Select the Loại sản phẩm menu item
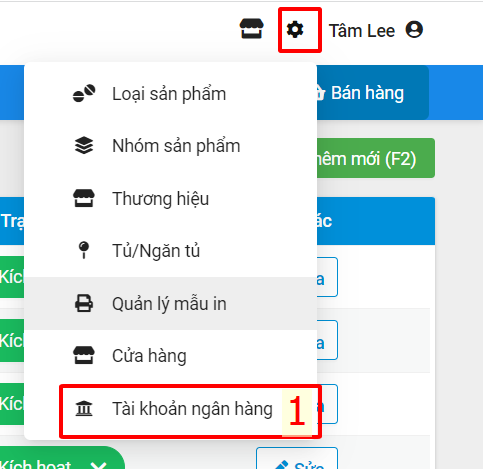Image resolution: width=483 pixels, height=469 pixels. [170, 93]
